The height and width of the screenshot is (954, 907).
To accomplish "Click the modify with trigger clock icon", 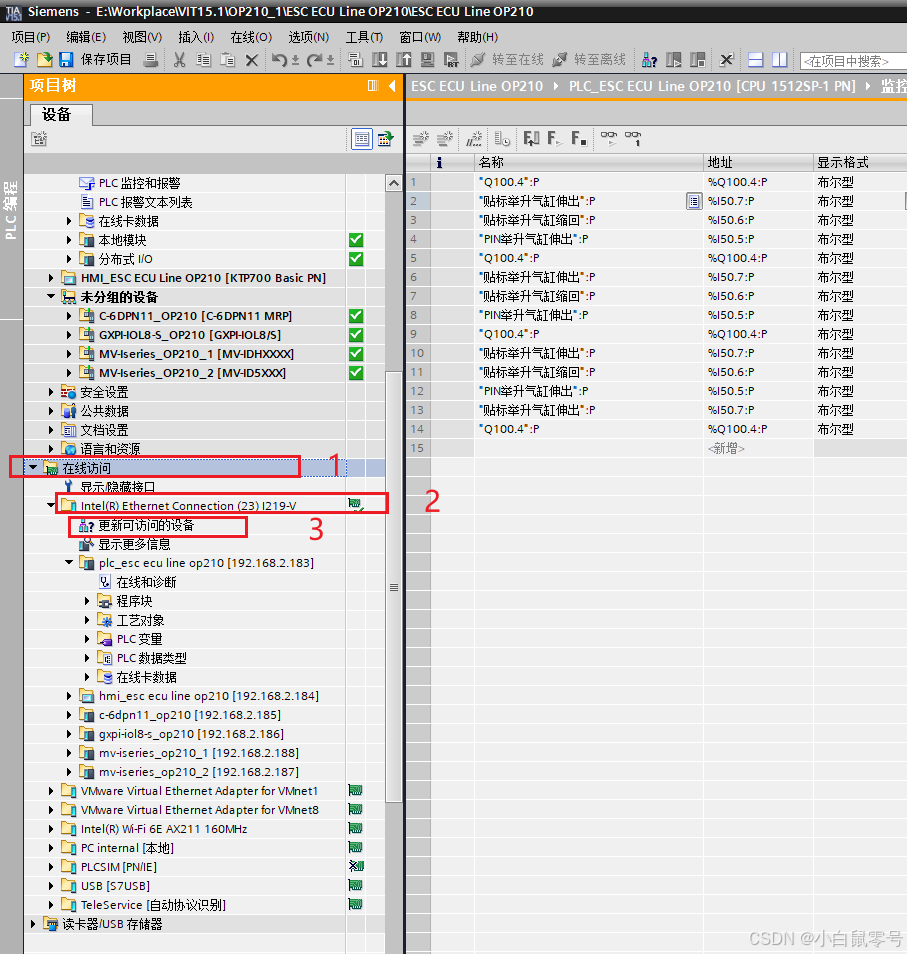I will click(x=502, y=139).
